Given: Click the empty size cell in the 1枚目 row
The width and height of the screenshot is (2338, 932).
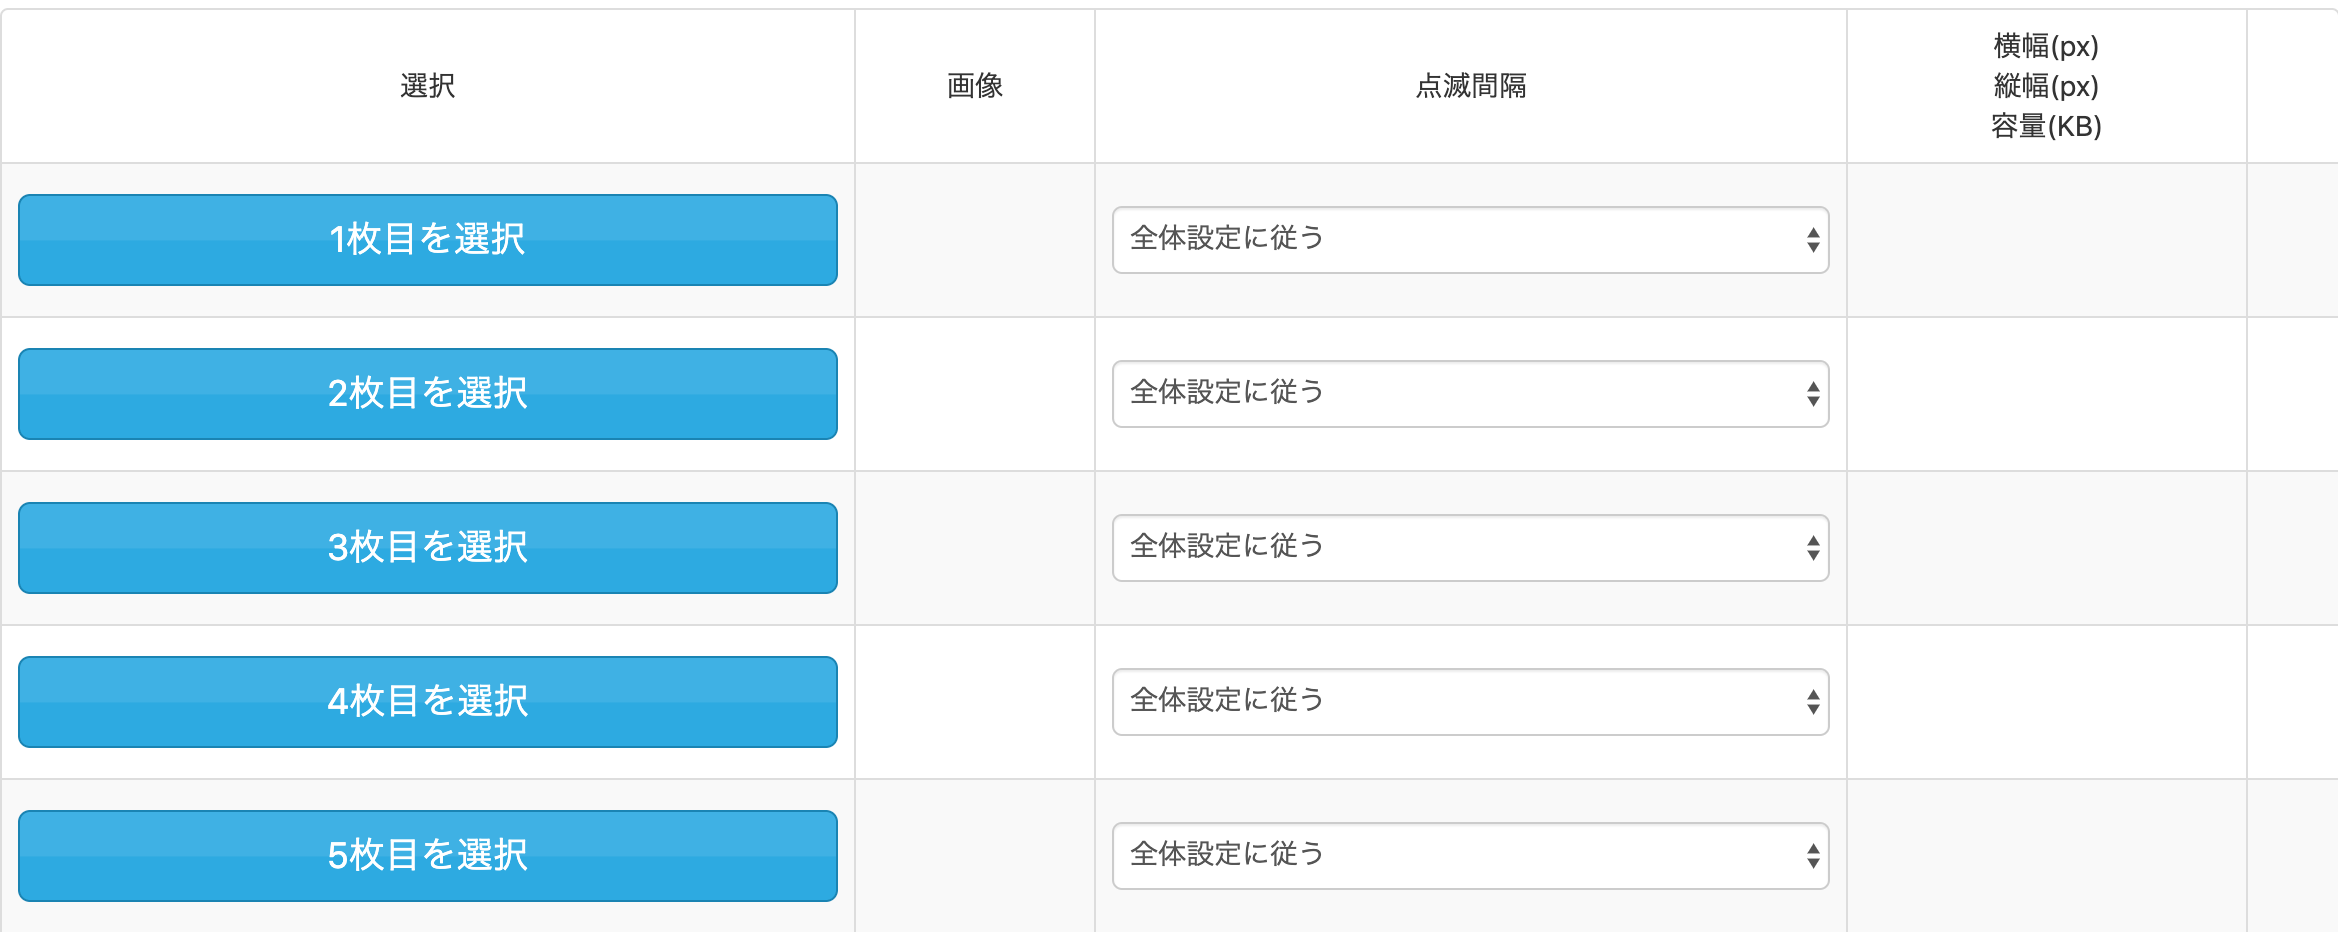Looking at the screenshot, I should (x=2046, y=240).
